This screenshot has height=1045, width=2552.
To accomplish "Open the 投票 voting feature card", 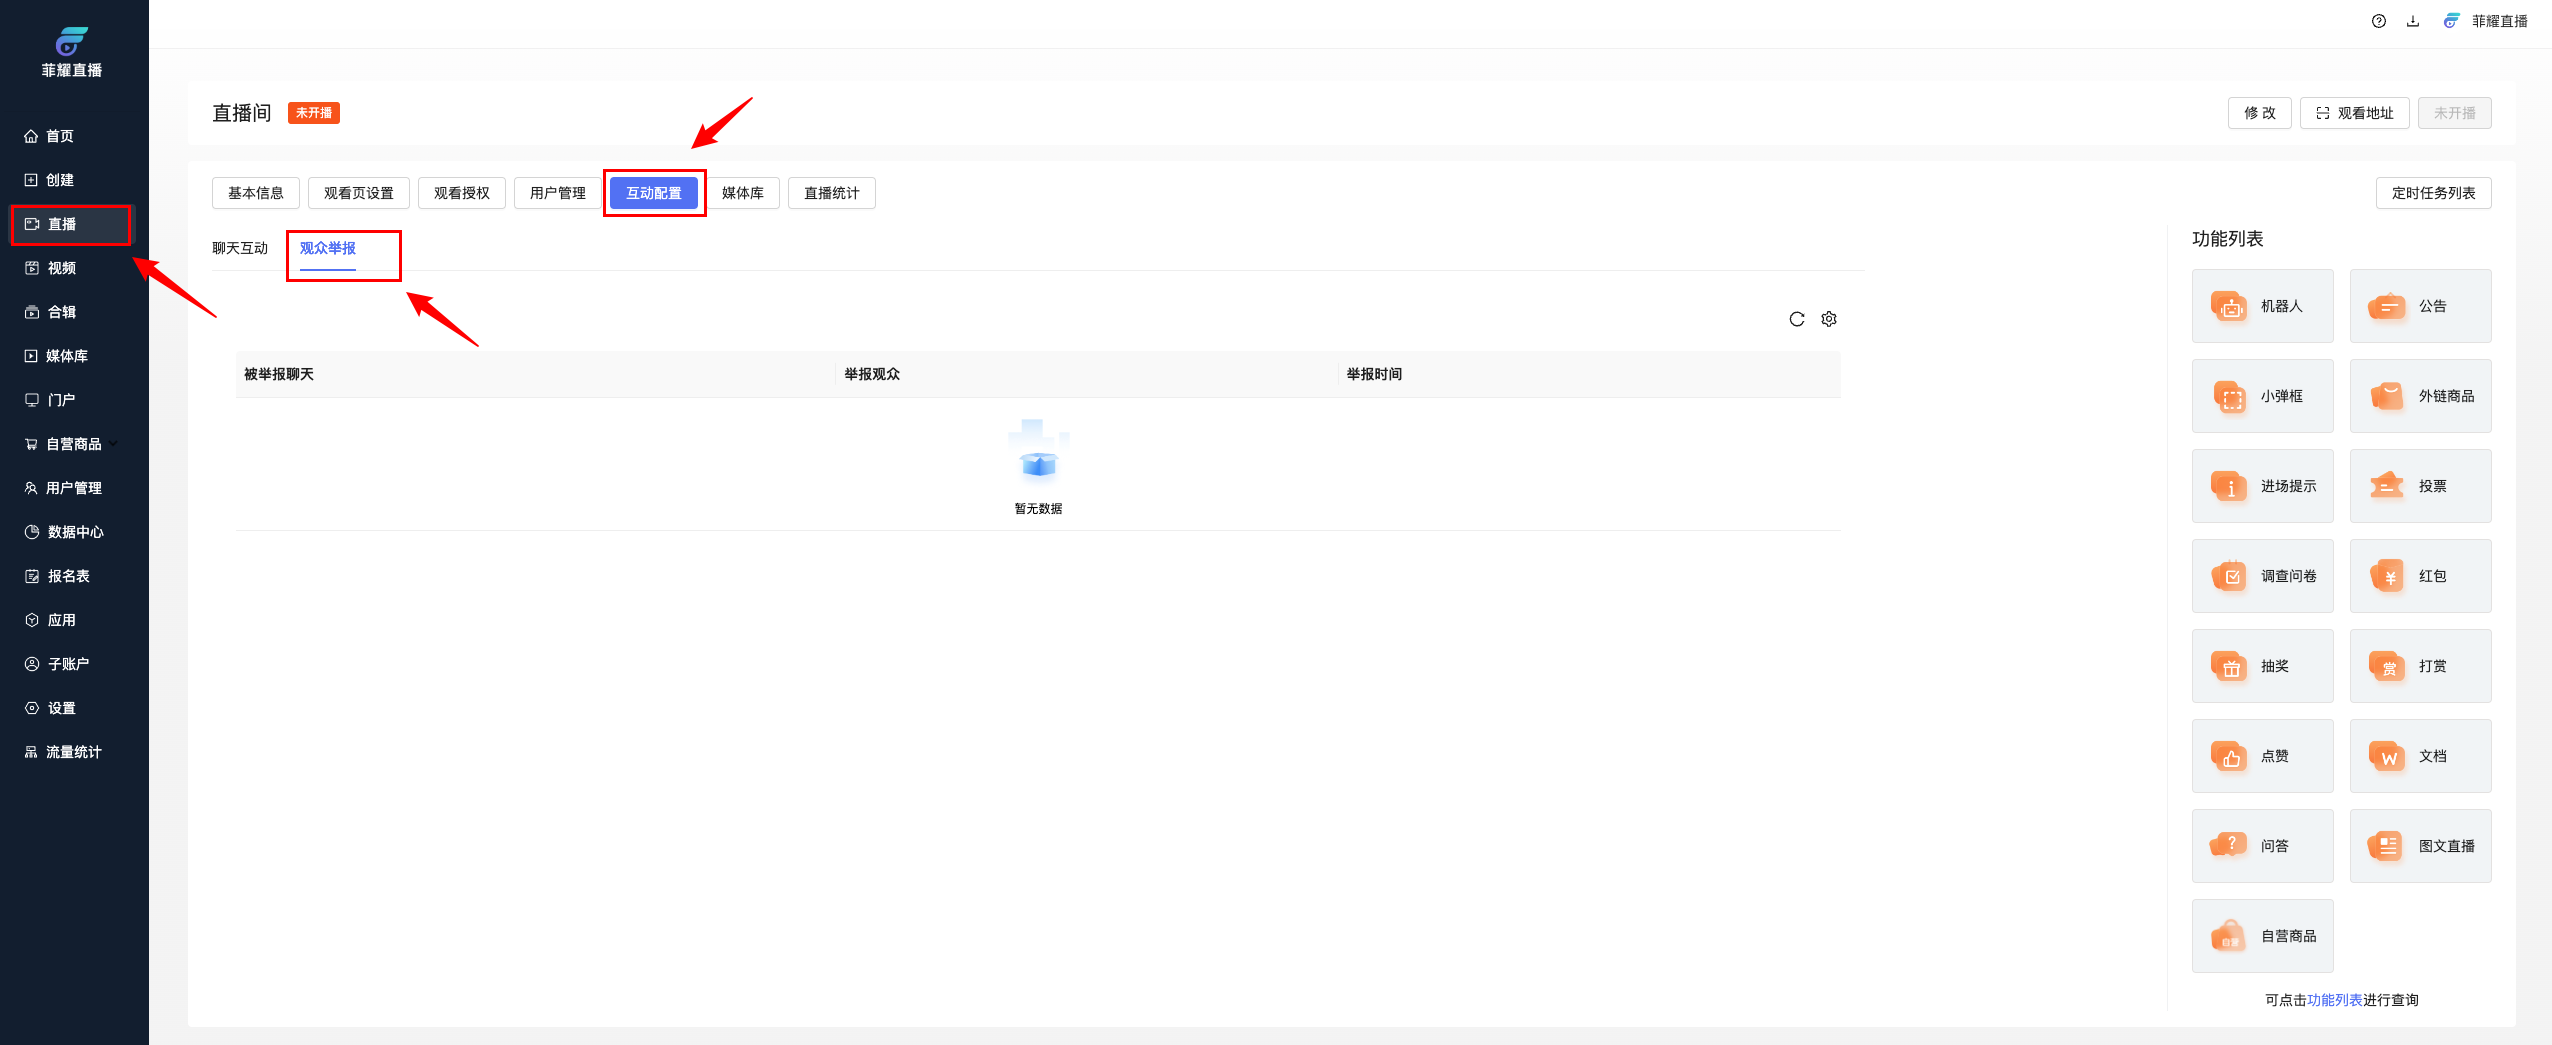I will coord(2419,486).
